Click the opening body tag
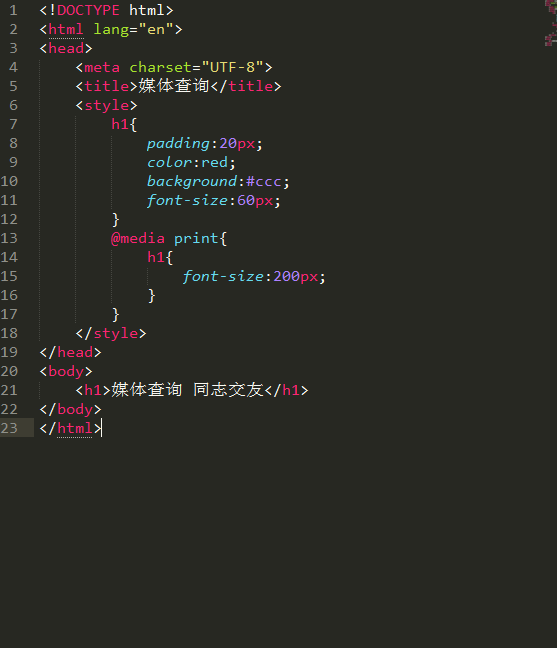The image size is (557, 648). click(x=66, y=372)
